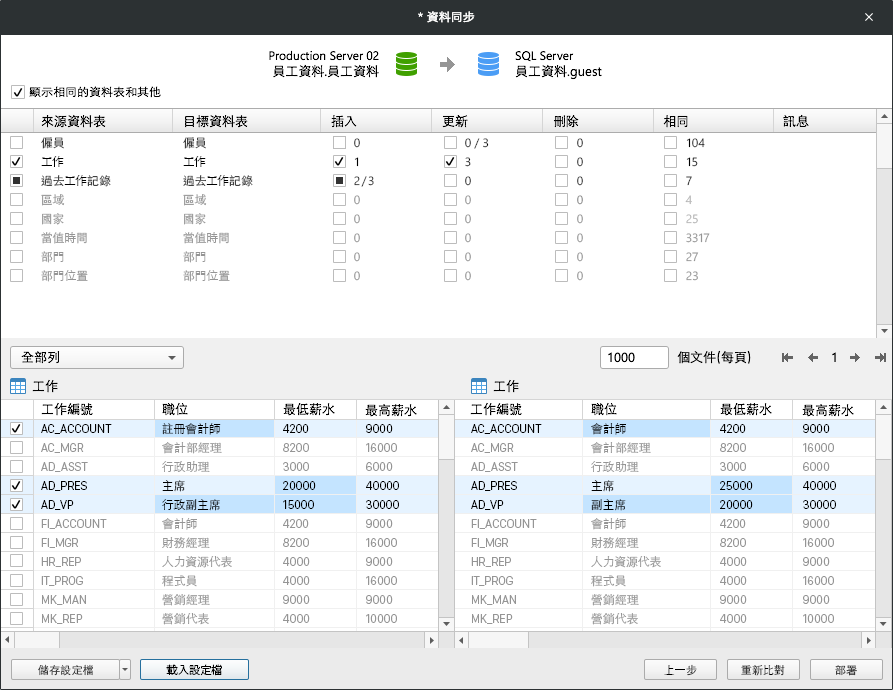Click the 載入設定檔 button

[194, 670]
